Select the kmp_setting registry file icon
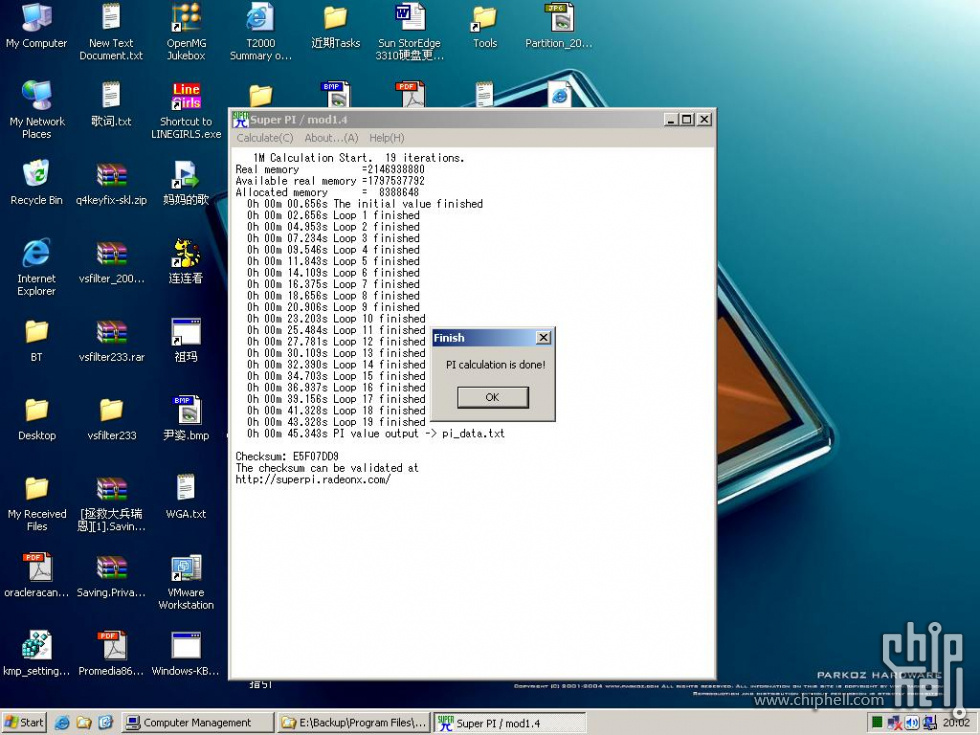The width and height of the screenshot is (980, 735). (36, 654)
